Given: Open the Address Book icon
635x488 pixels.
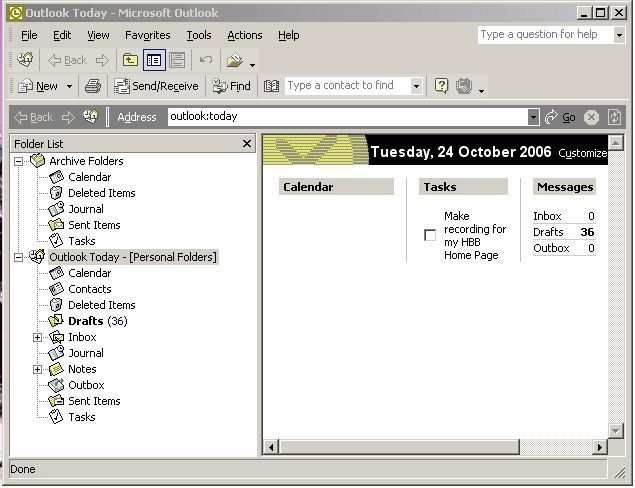Looking at the screenshot, I should pyautogui.click(x=271, y=86).
